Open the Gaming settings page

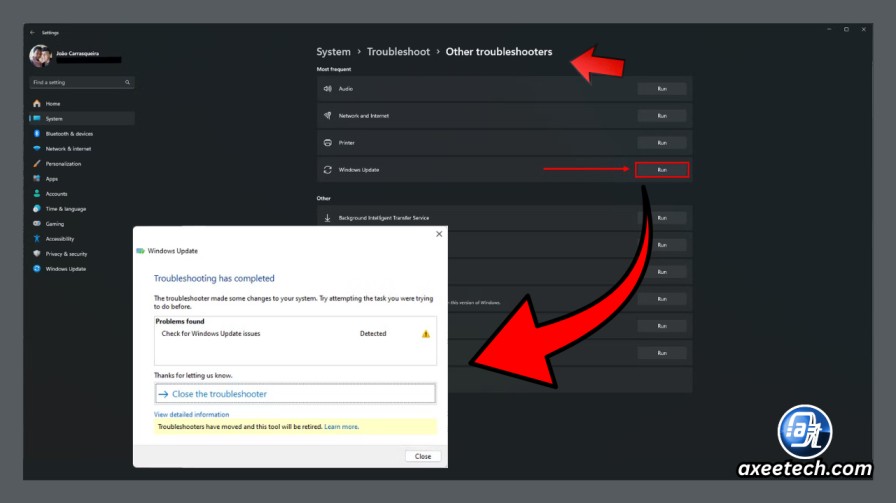(x=55, y=224)
